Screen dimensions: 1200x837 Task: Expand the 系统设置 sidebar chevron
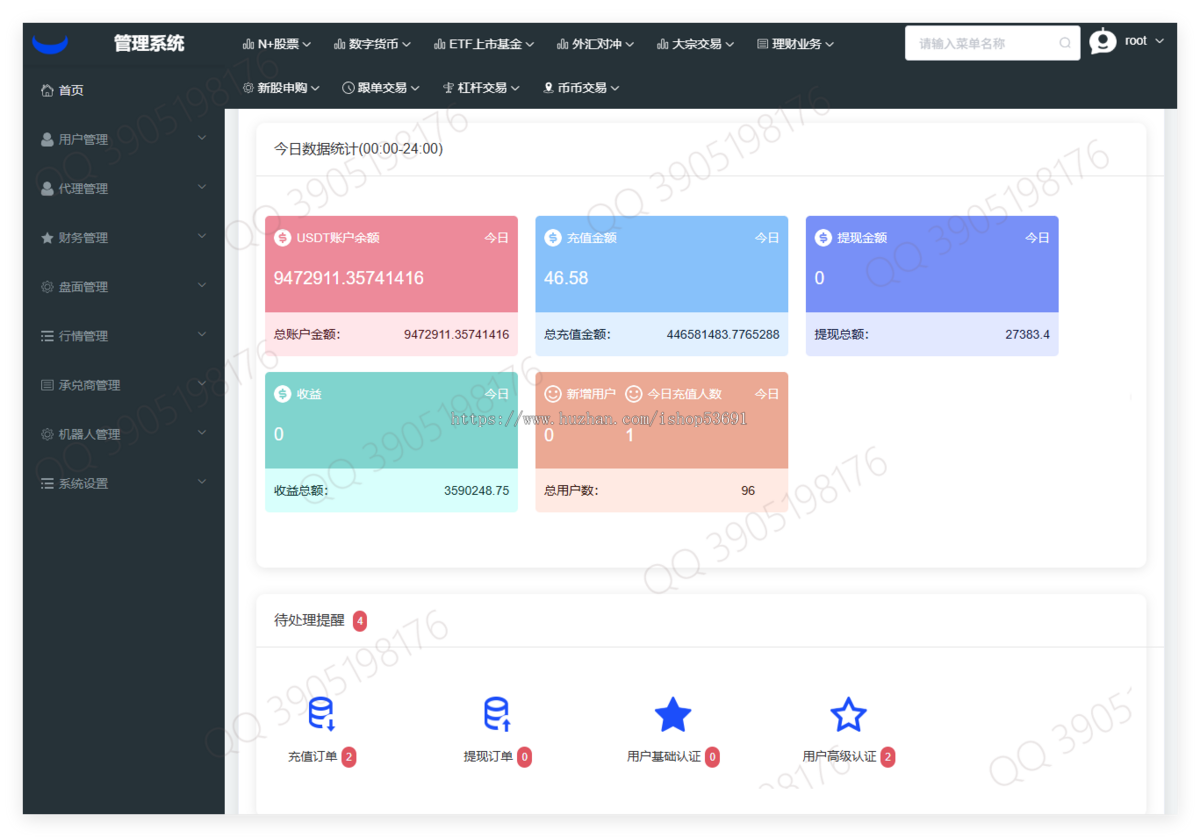(202, 482)
